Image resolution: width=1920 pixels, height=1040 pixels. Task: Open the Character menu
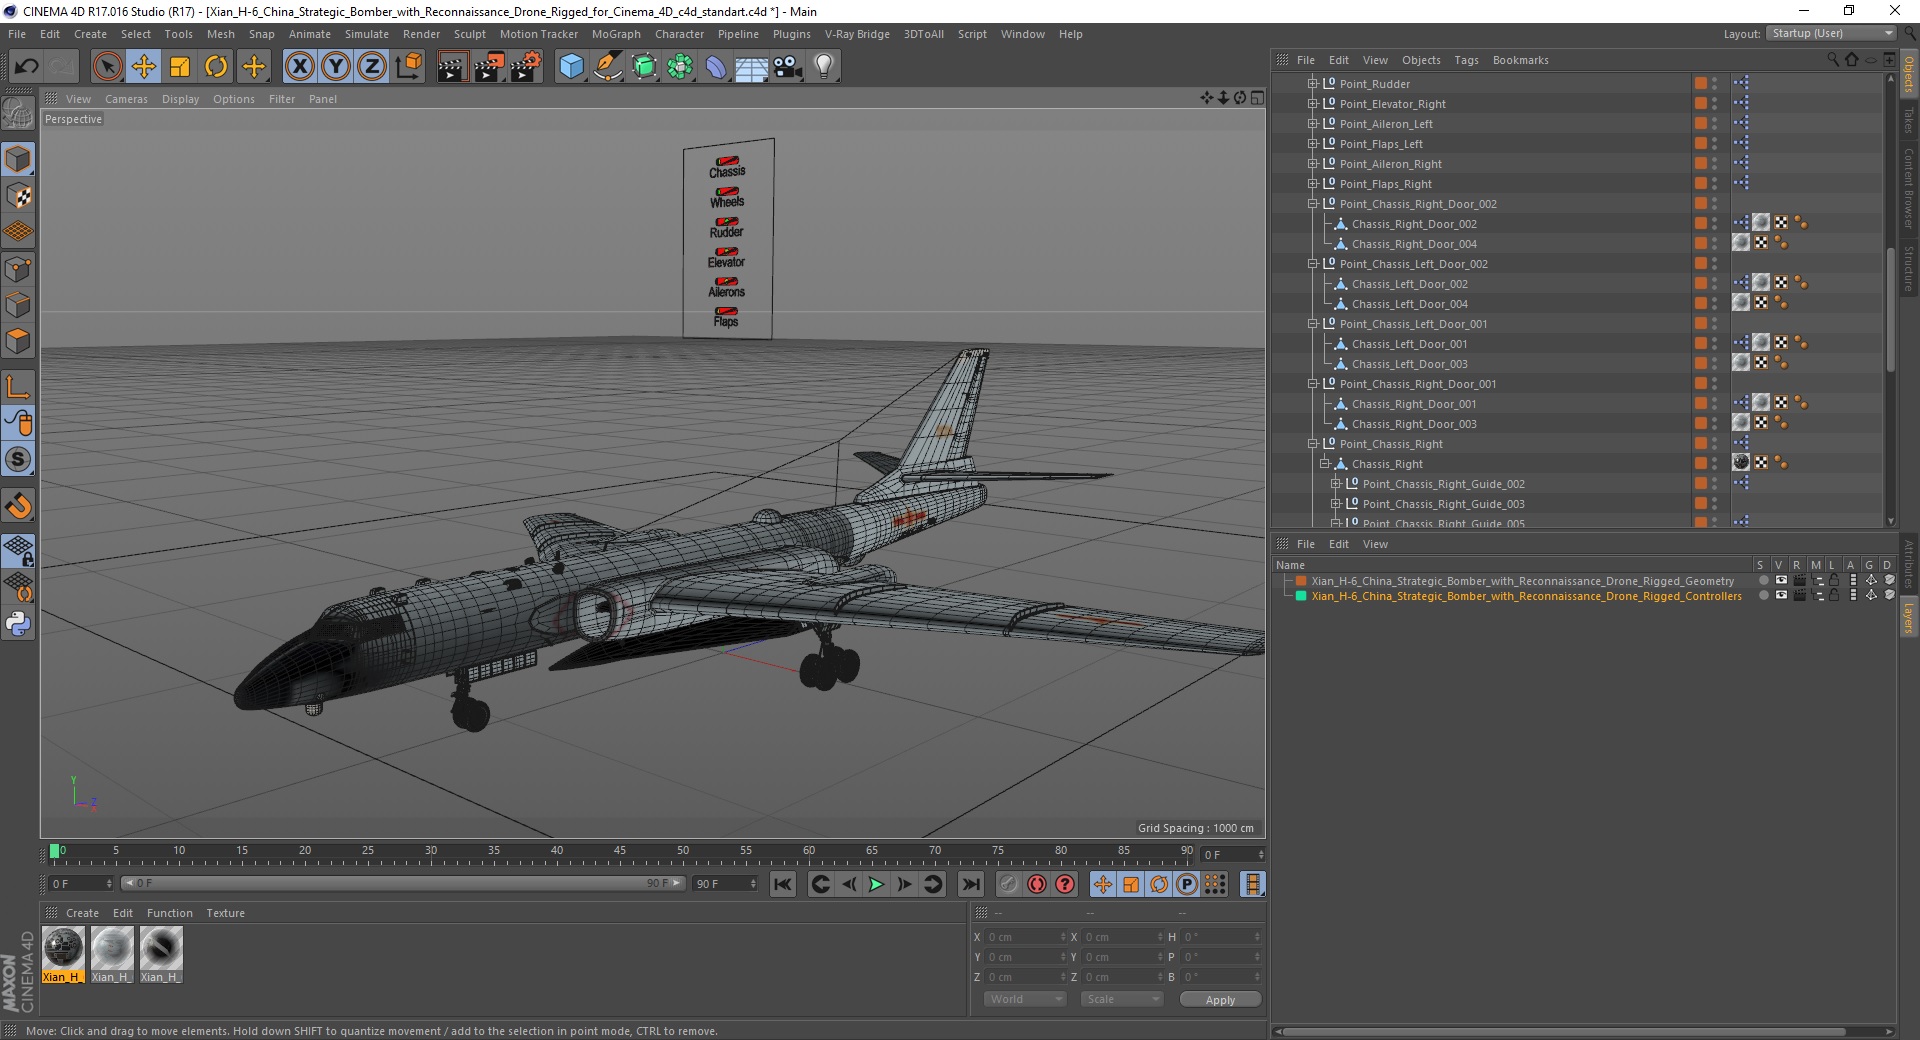click(x=679, y=34)
